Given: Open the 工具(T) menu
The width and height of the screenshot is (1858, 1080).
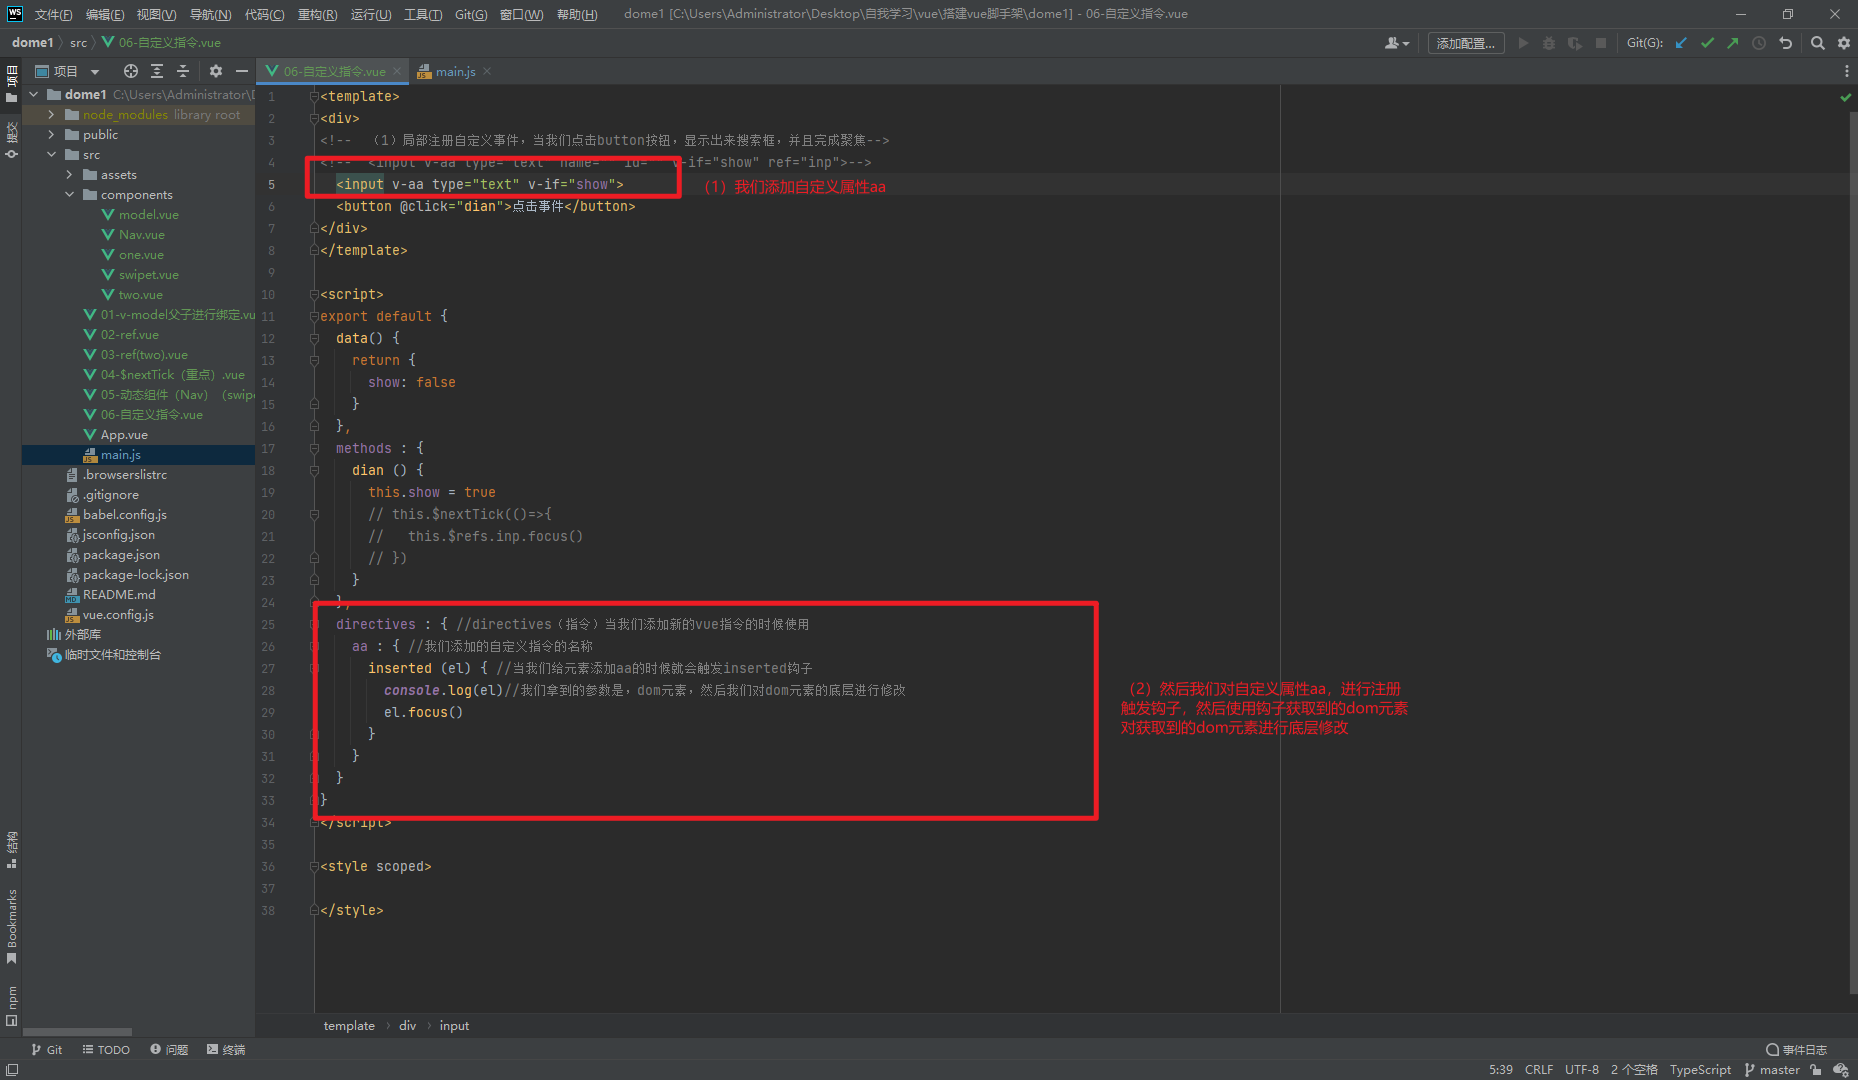Looking at the screenshot, I should pos(423,14).
